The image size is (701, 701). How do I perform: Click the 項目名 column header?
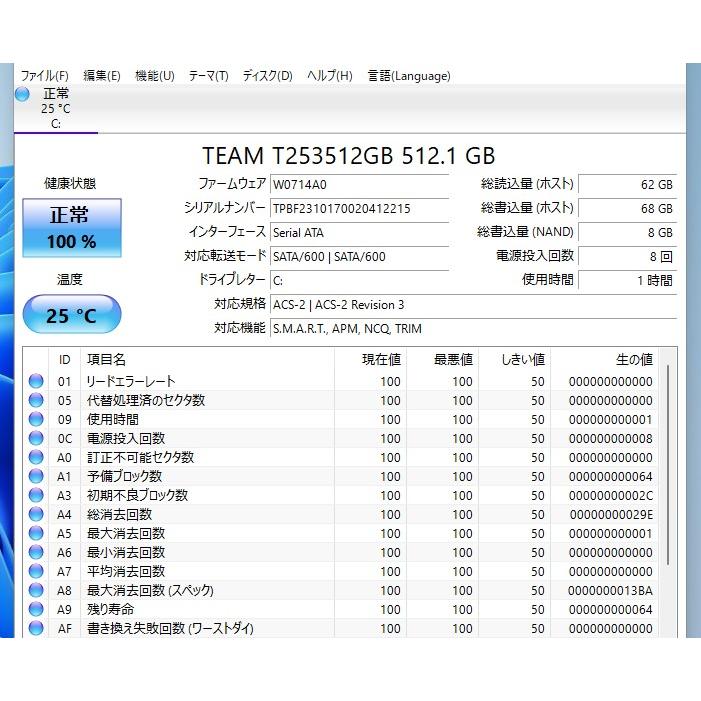(x=207, y=359)
